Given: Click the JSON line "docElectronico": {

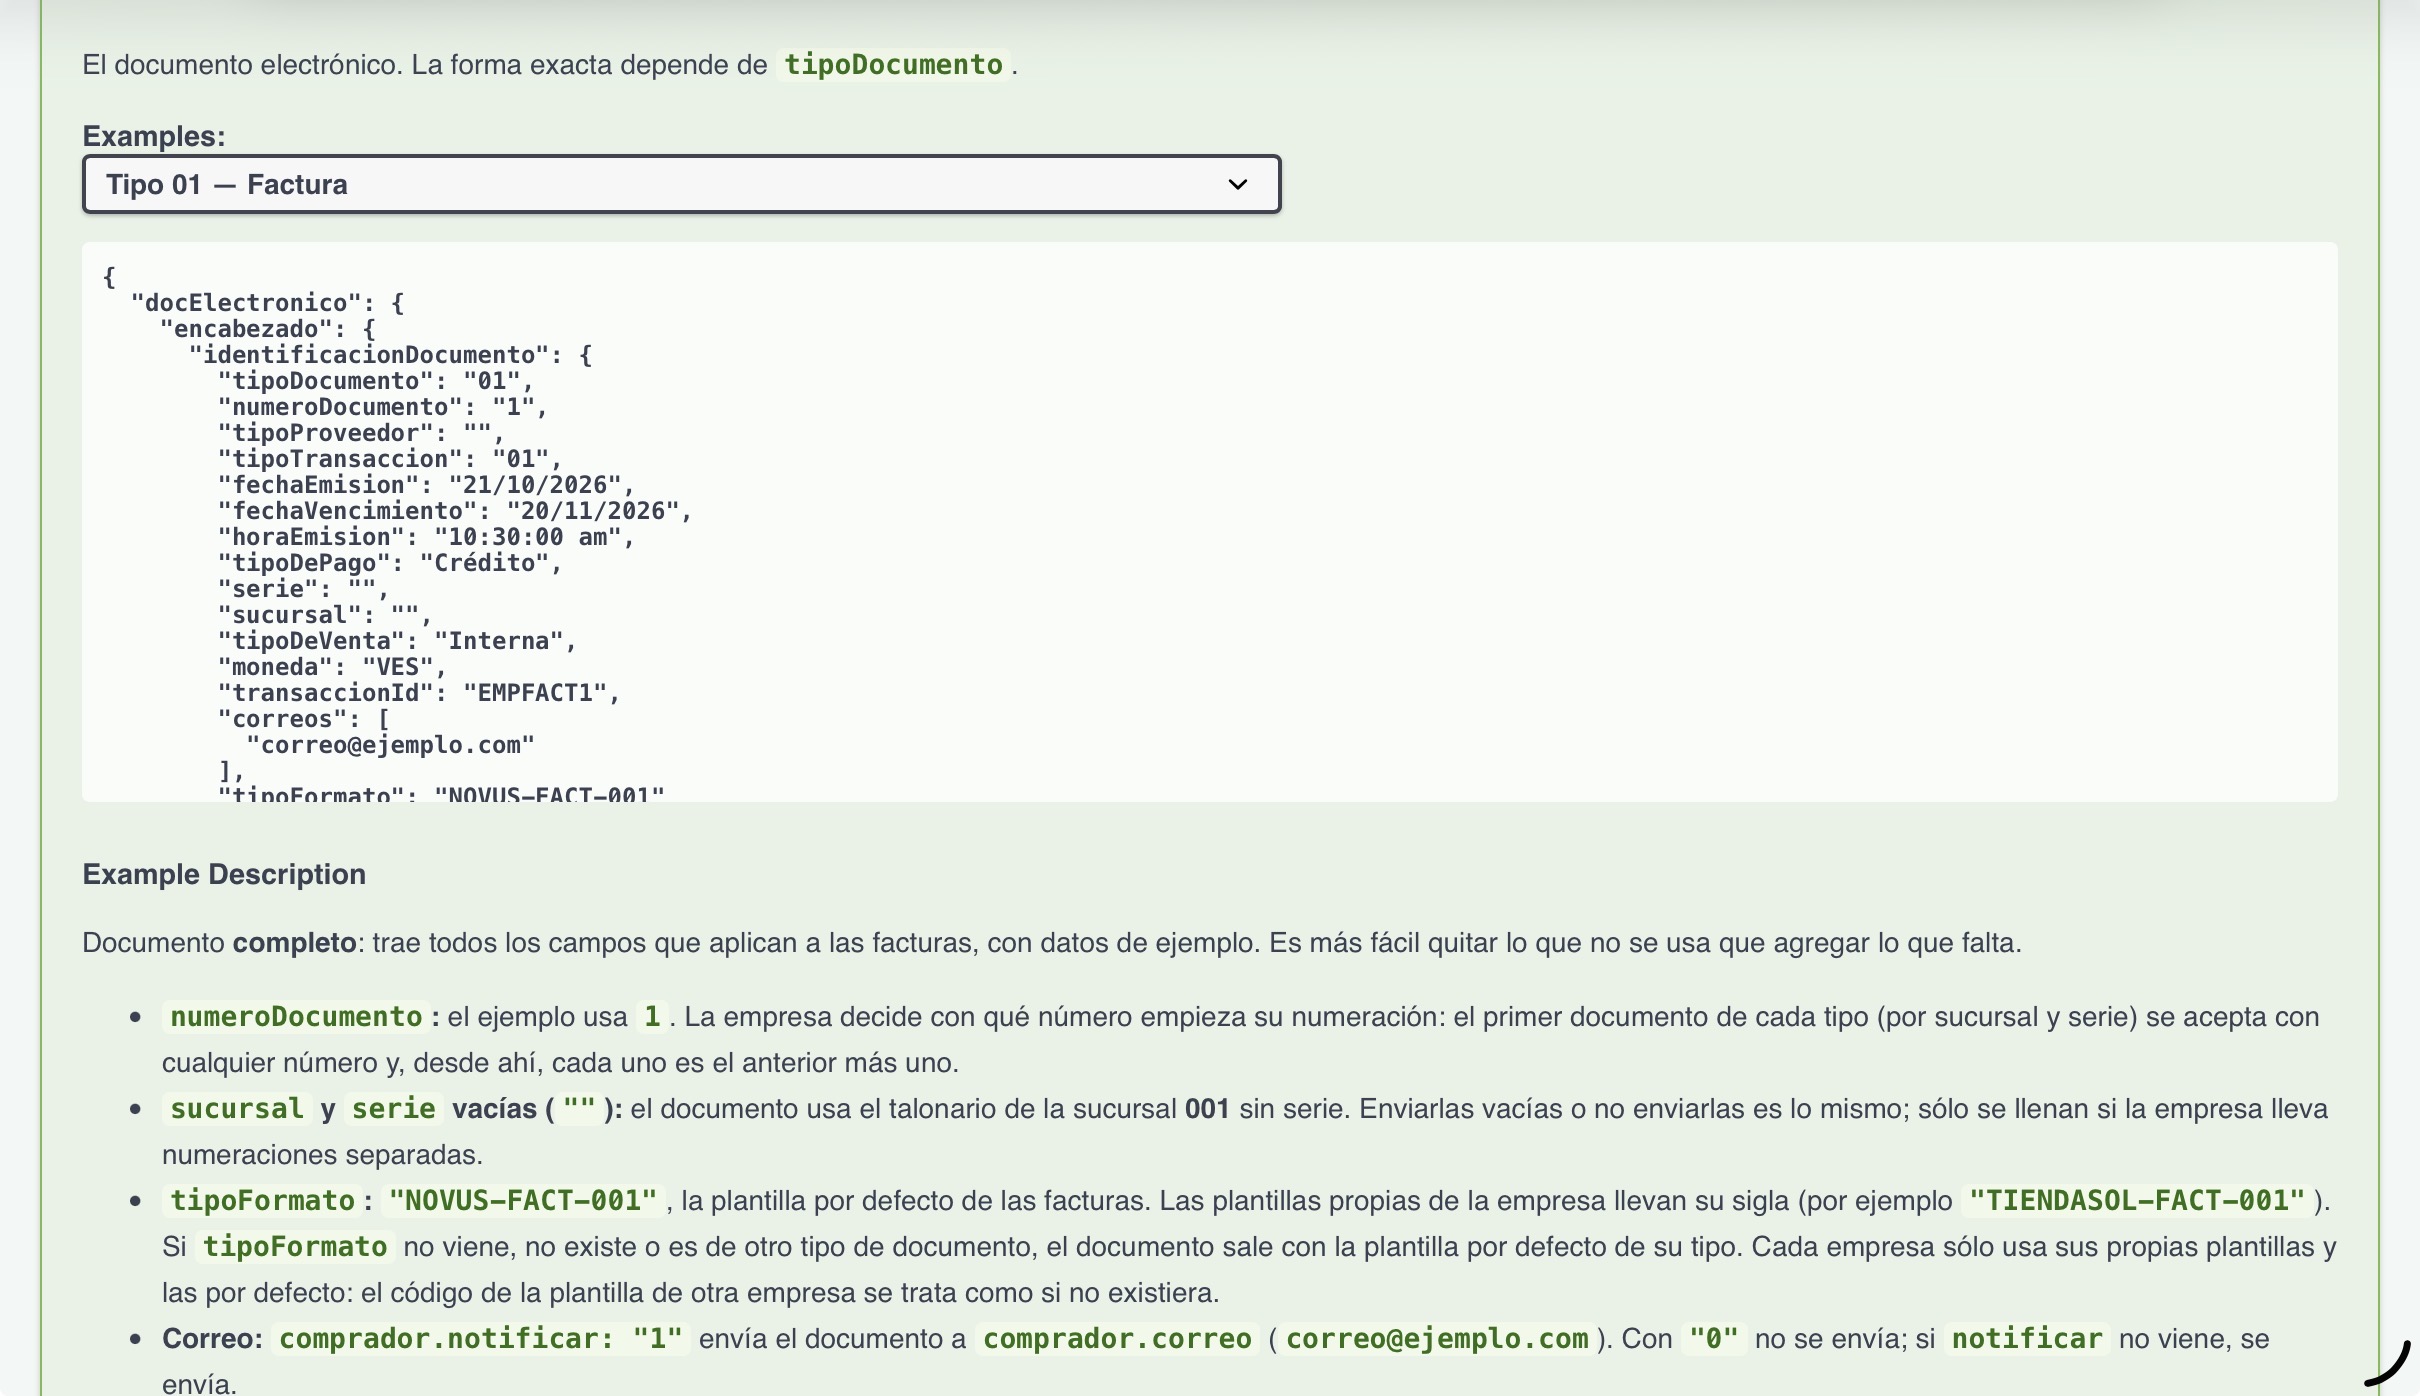Looking at the screenshot, I should coord(267,303).
